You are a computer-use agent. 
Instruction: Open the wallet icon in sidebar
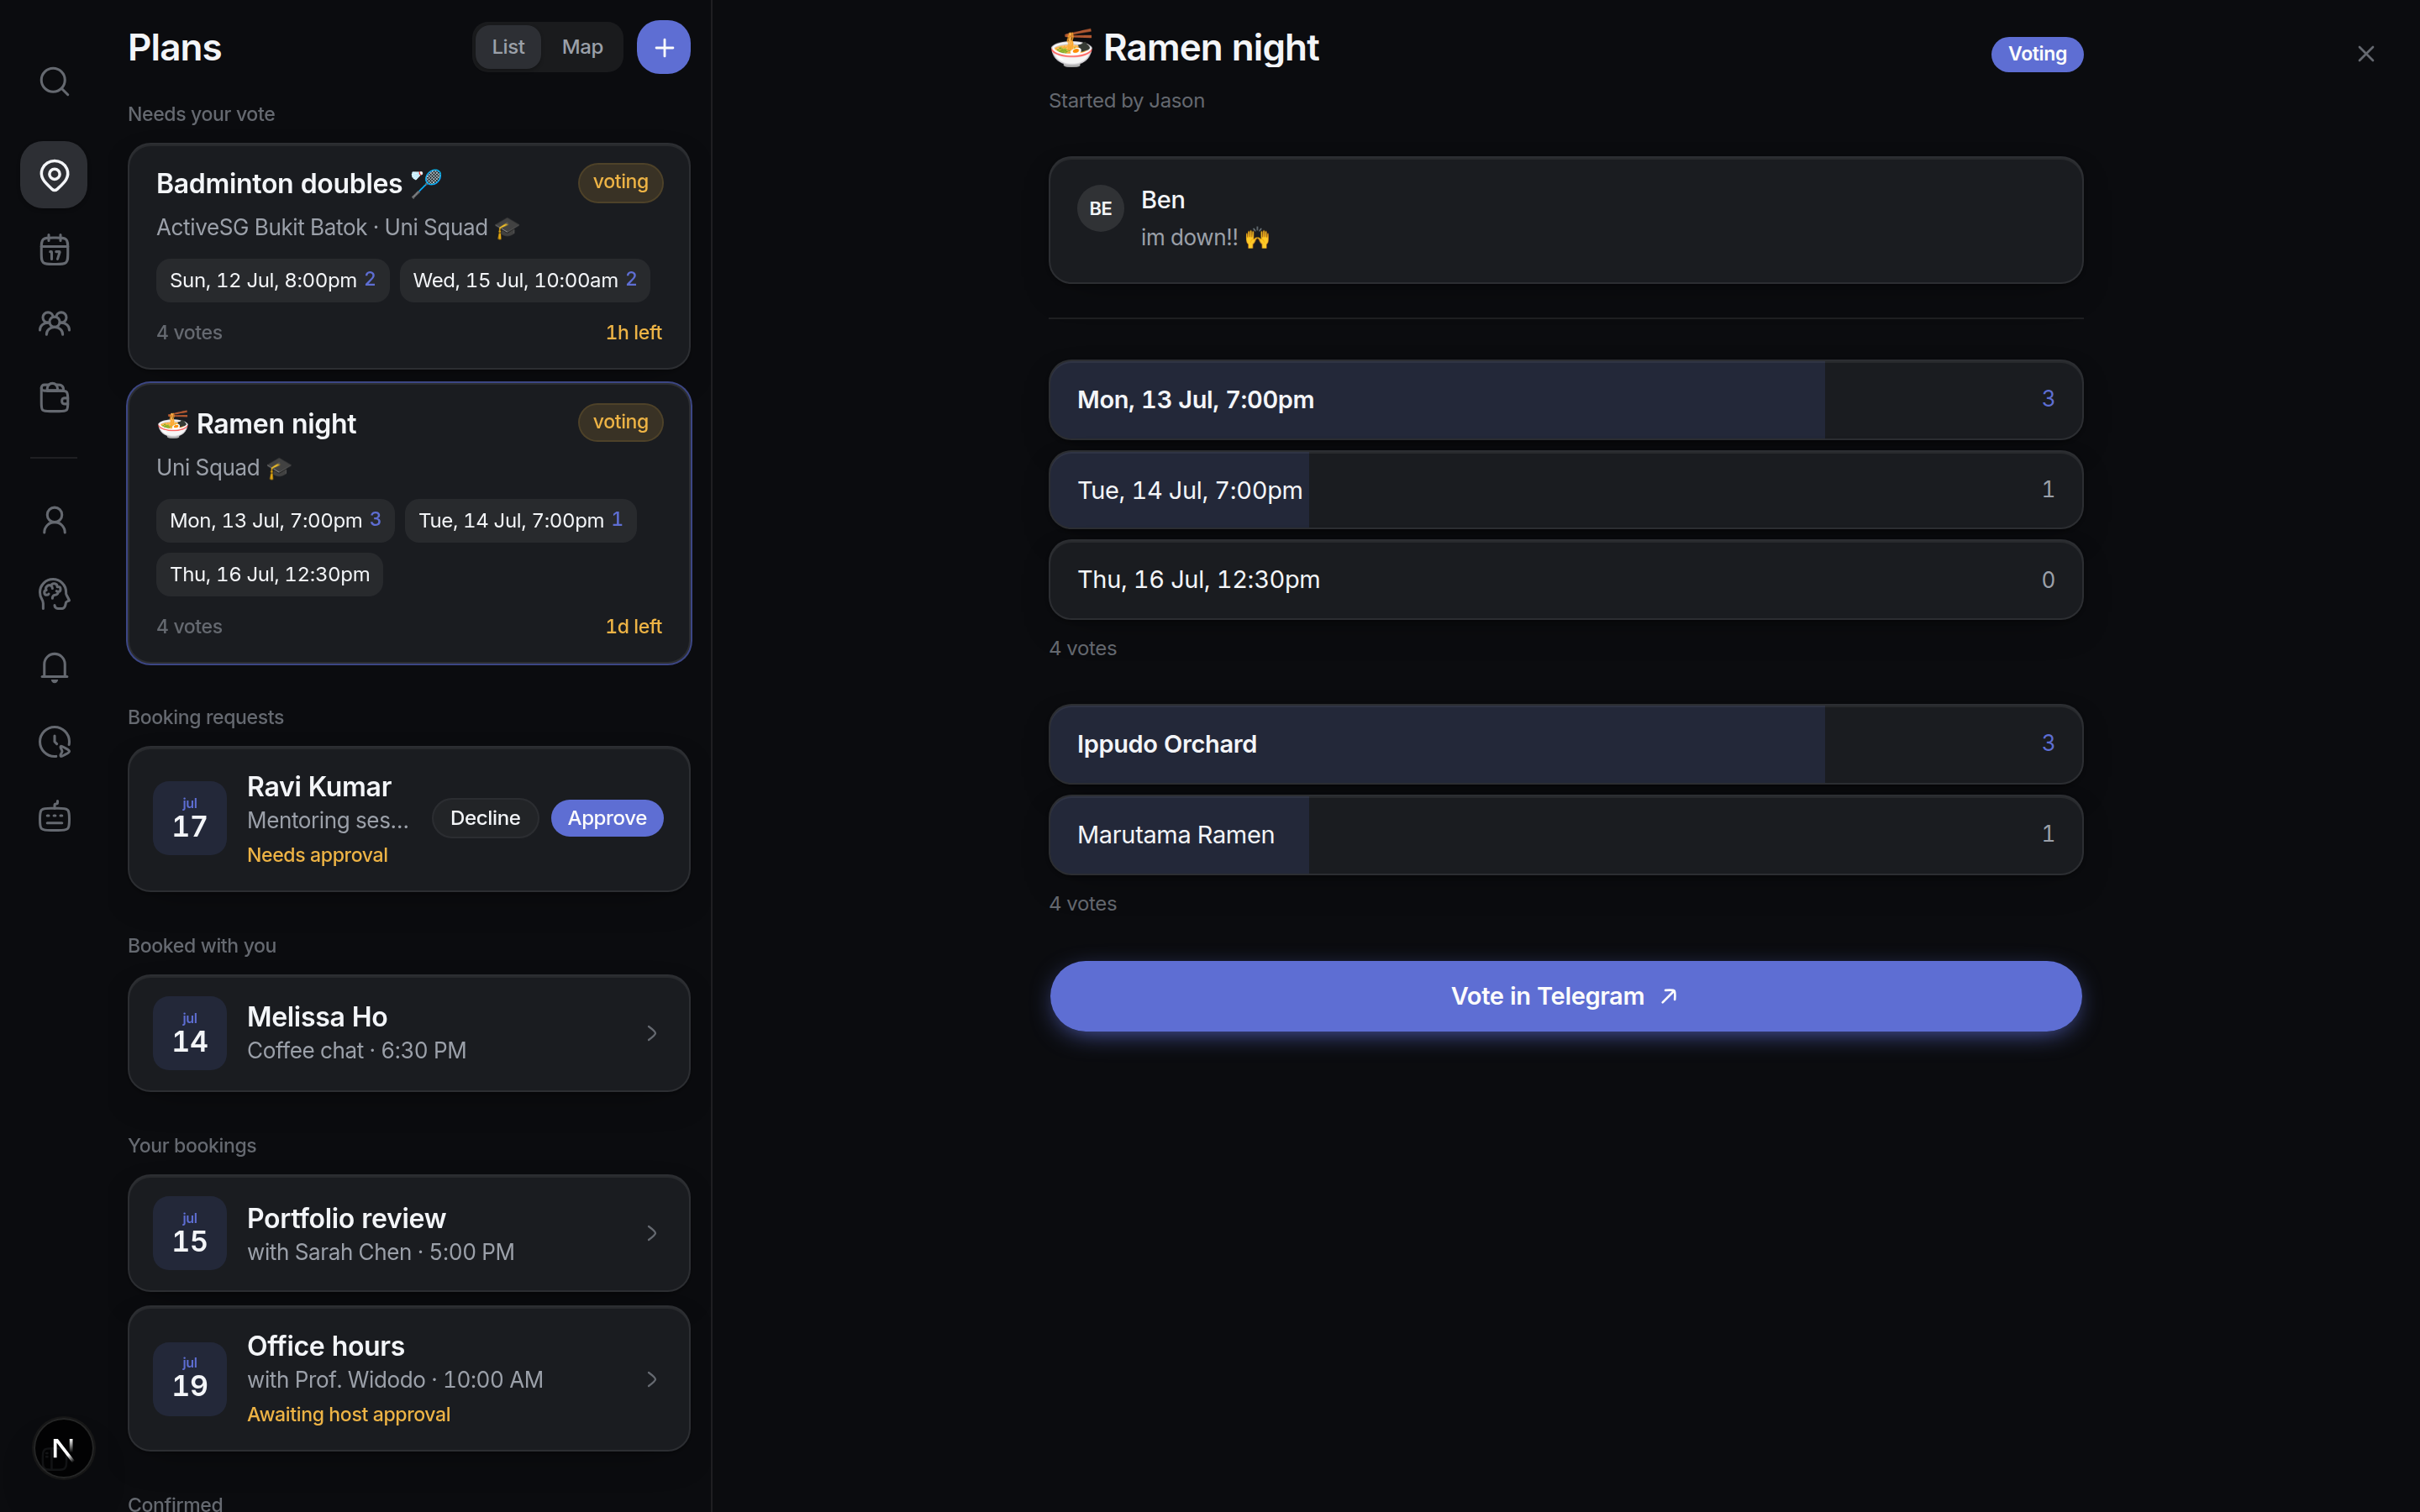(x=54, y=397)
